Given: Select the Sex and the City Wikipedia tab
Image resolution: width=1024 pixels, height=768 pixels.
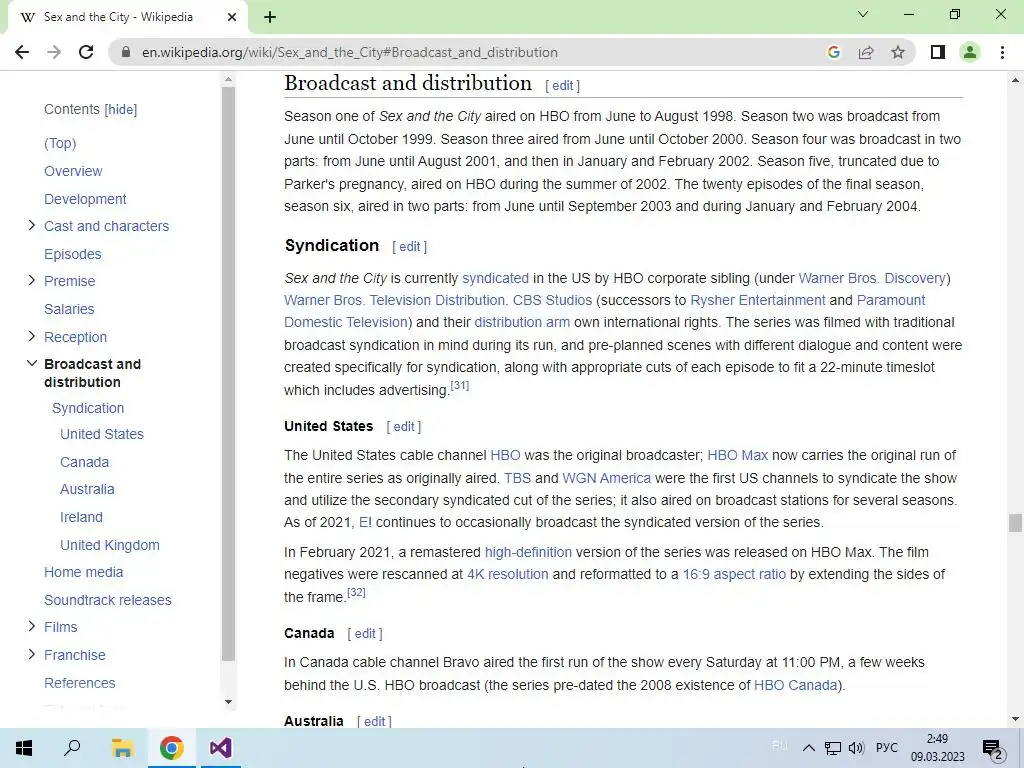Looking at the screenshot, I should click(x=127, y=18).
